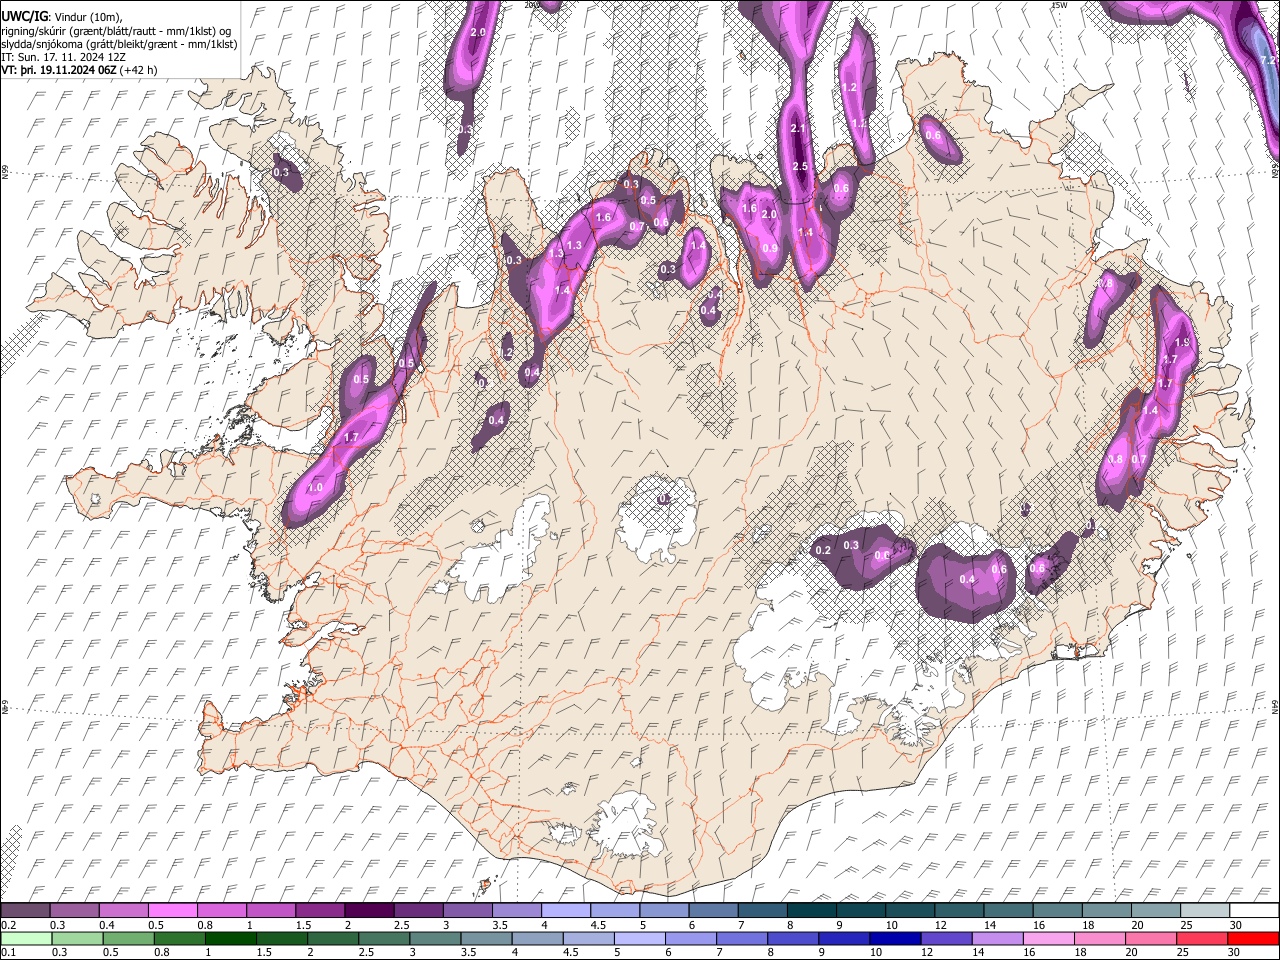Select the white snow-scale swatch after 30
Viewport: 1280px width, 960px height.
tap(1254, 910)
